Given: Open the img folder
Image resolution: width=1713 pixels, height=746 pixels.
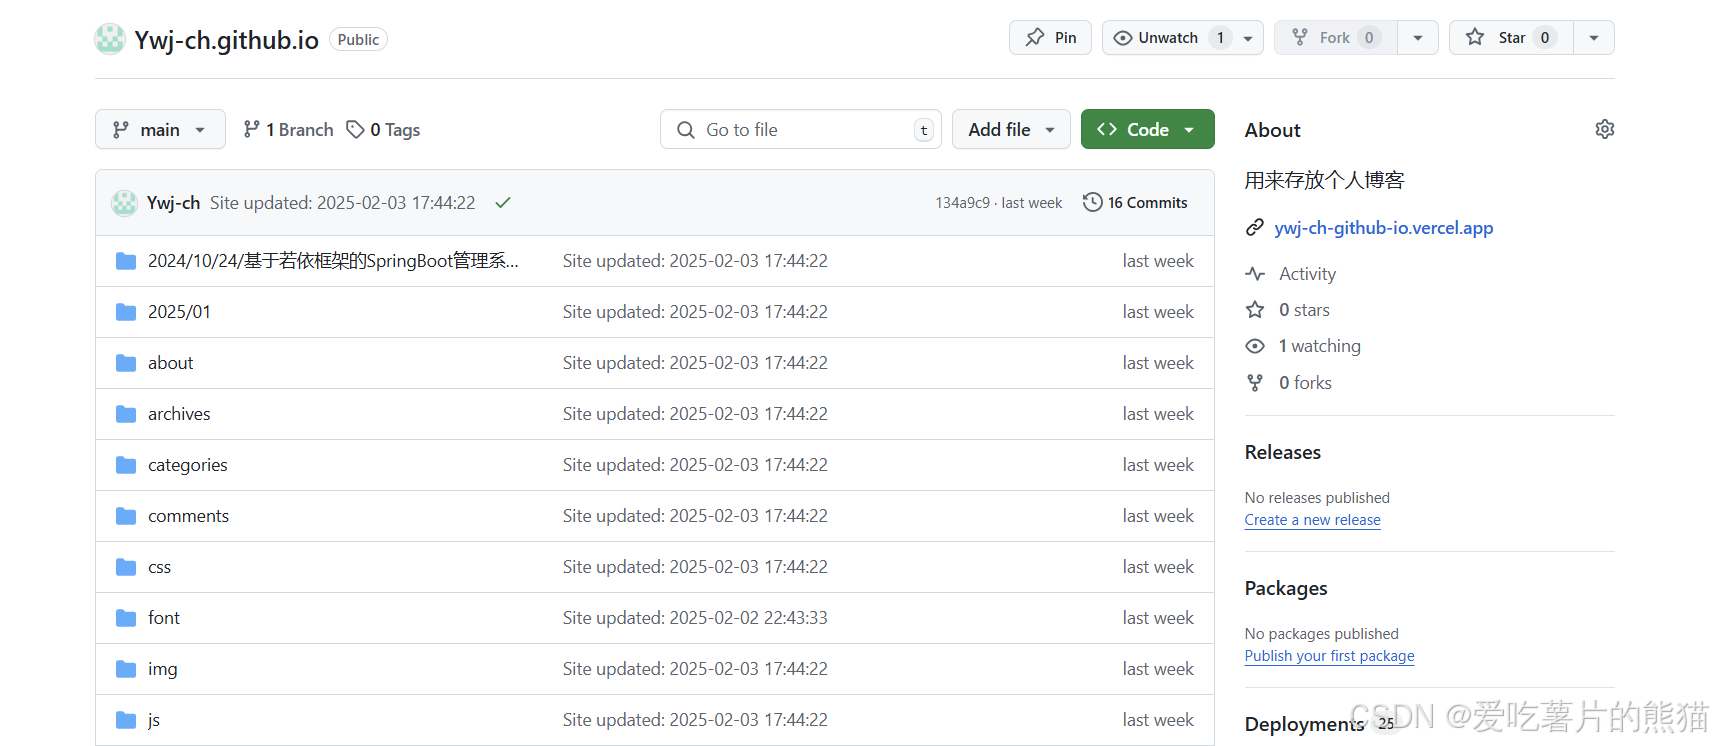Looking at the screenshot, I should [x=162, y=669].
